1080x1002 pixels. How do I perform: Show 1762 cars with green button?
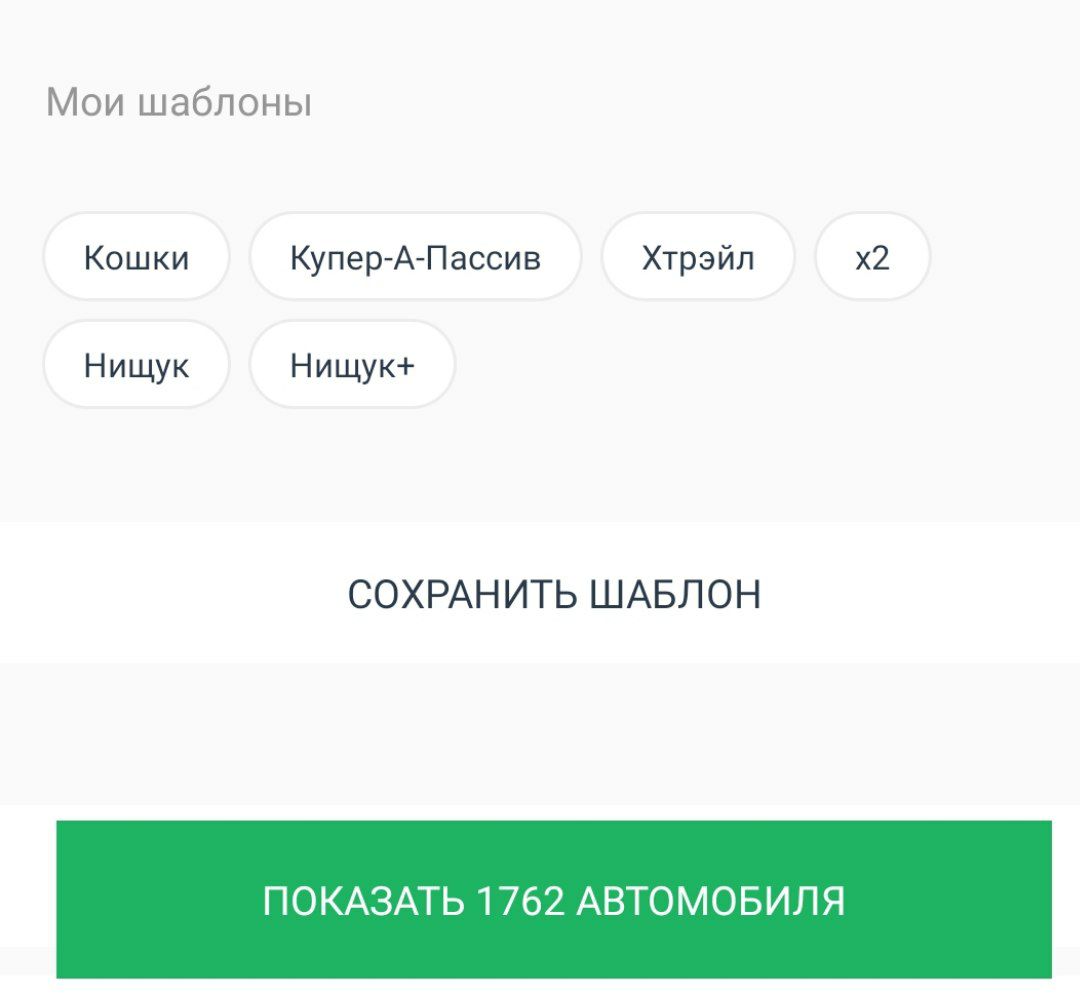(554, 899)
